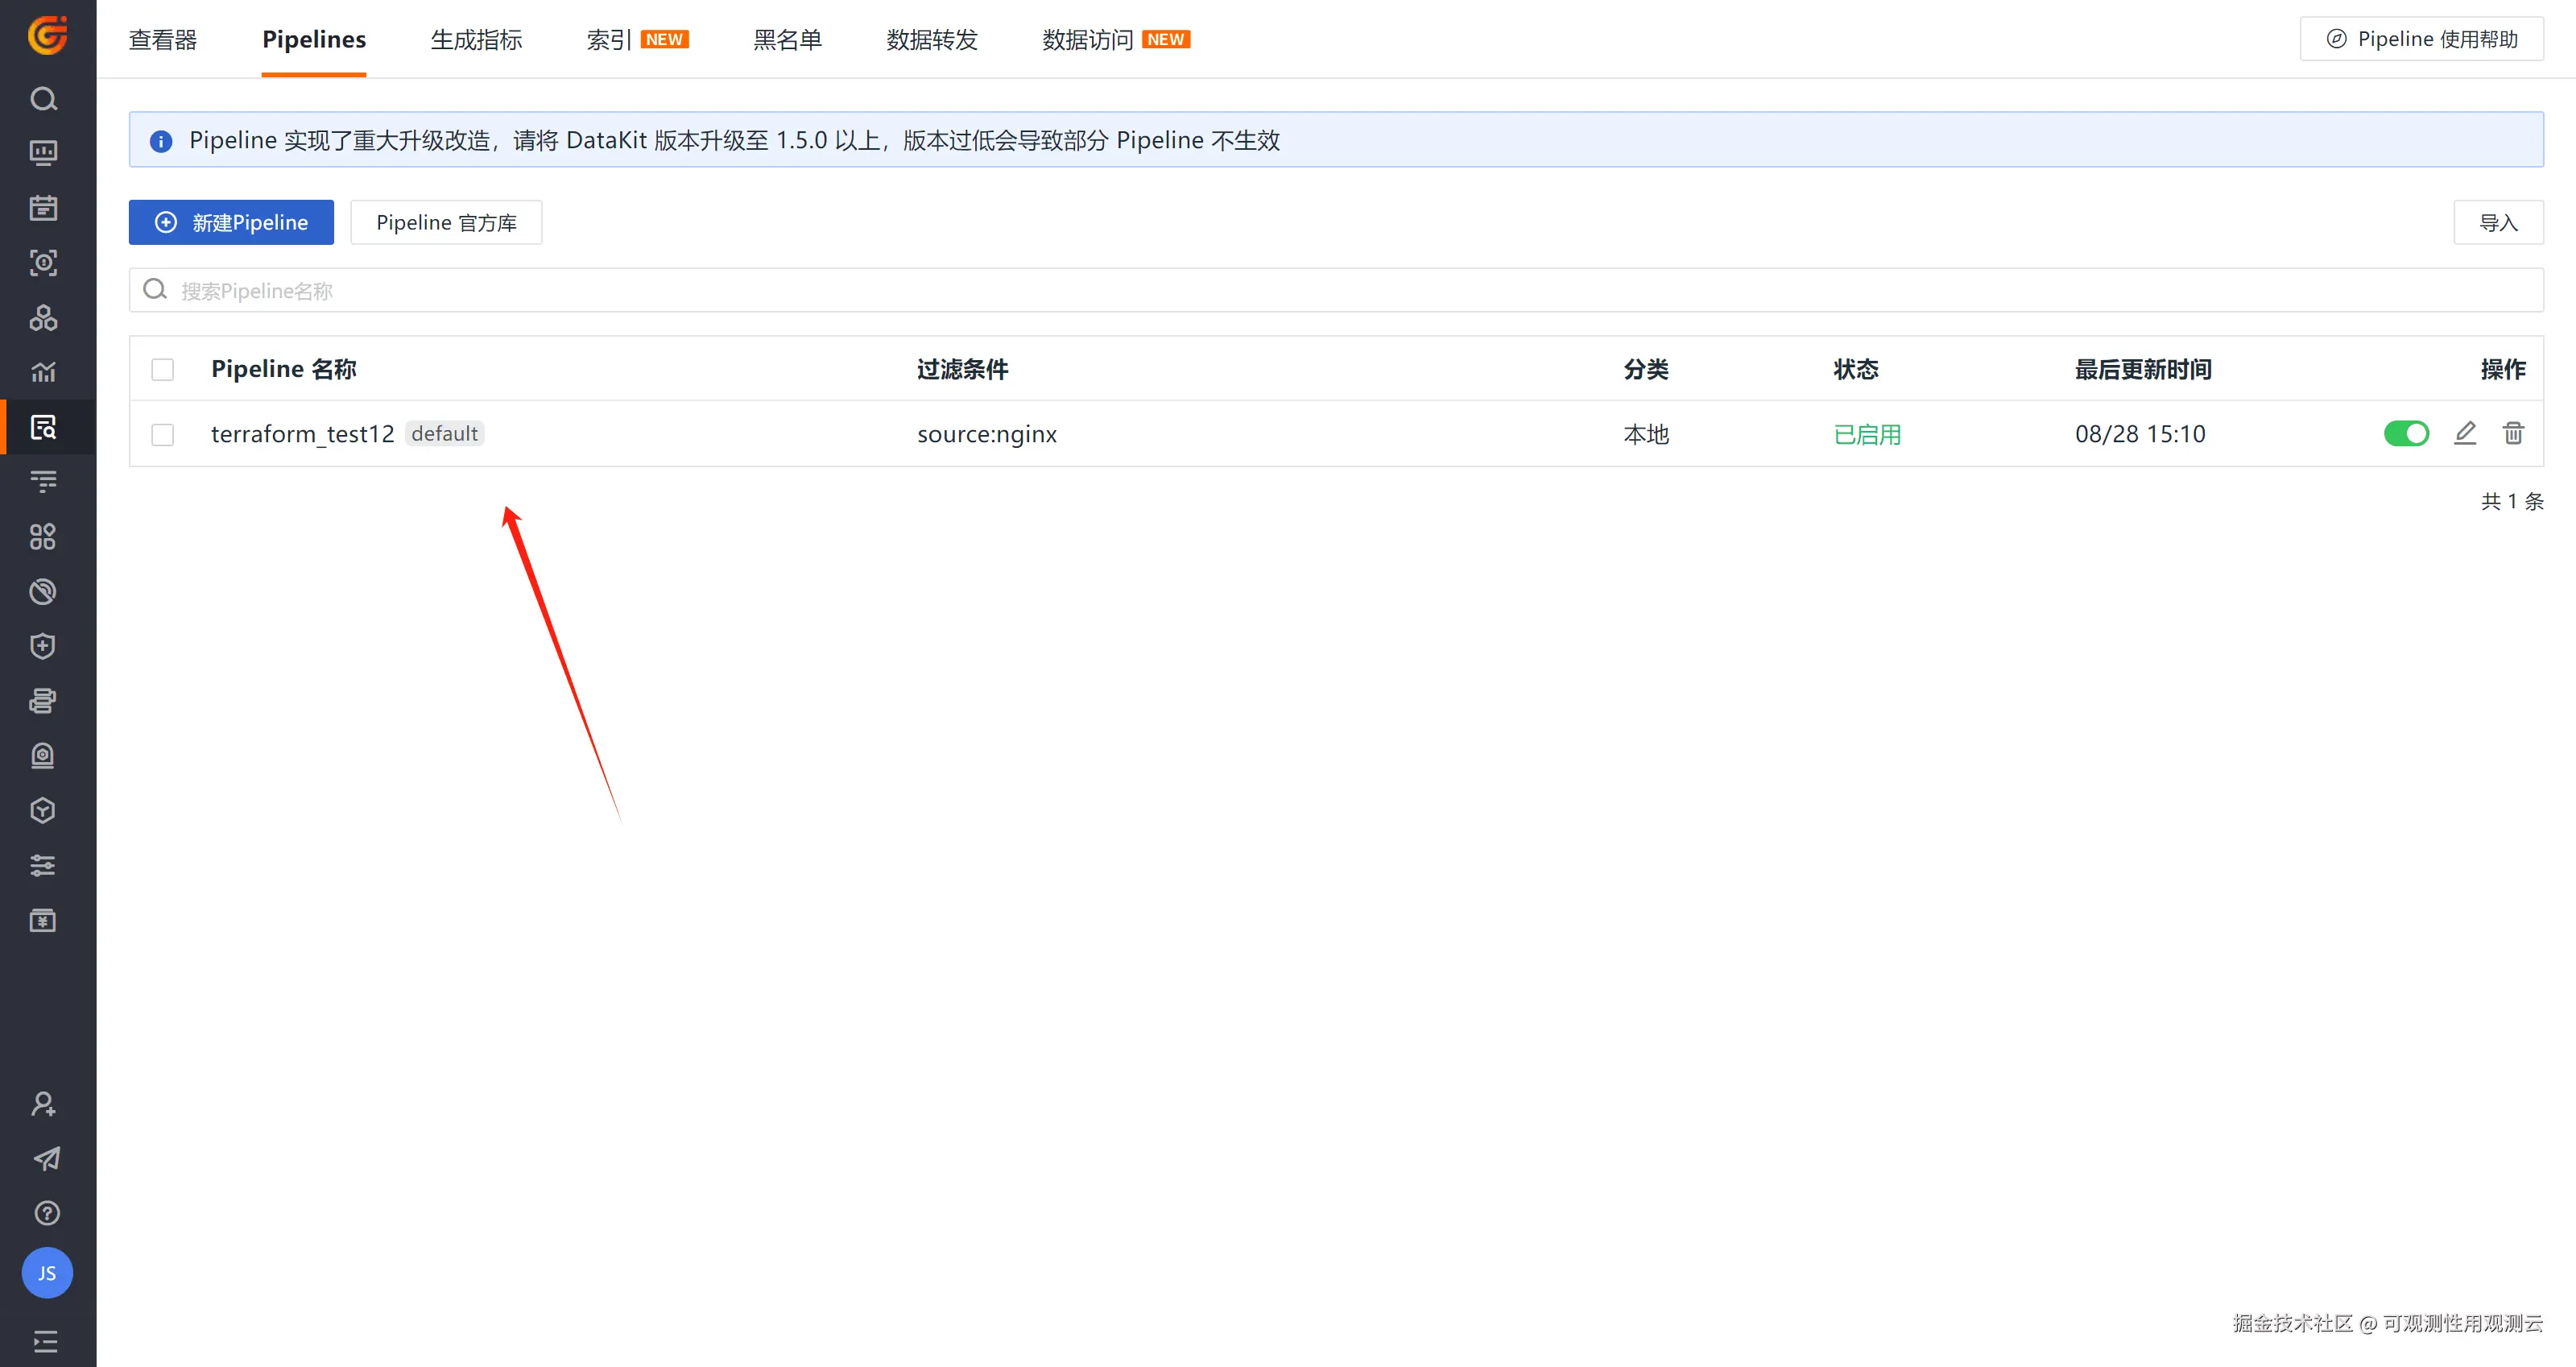2576x1367 pixels.
Task: Expand the sidebar with bottom menu icon
Action: click(46, 1340)
